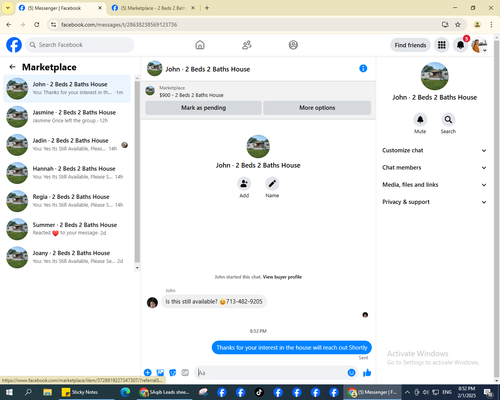Open Chrome tab search dropdown
The height and width of the screenshot is (400, 500).
click(8, 8)
